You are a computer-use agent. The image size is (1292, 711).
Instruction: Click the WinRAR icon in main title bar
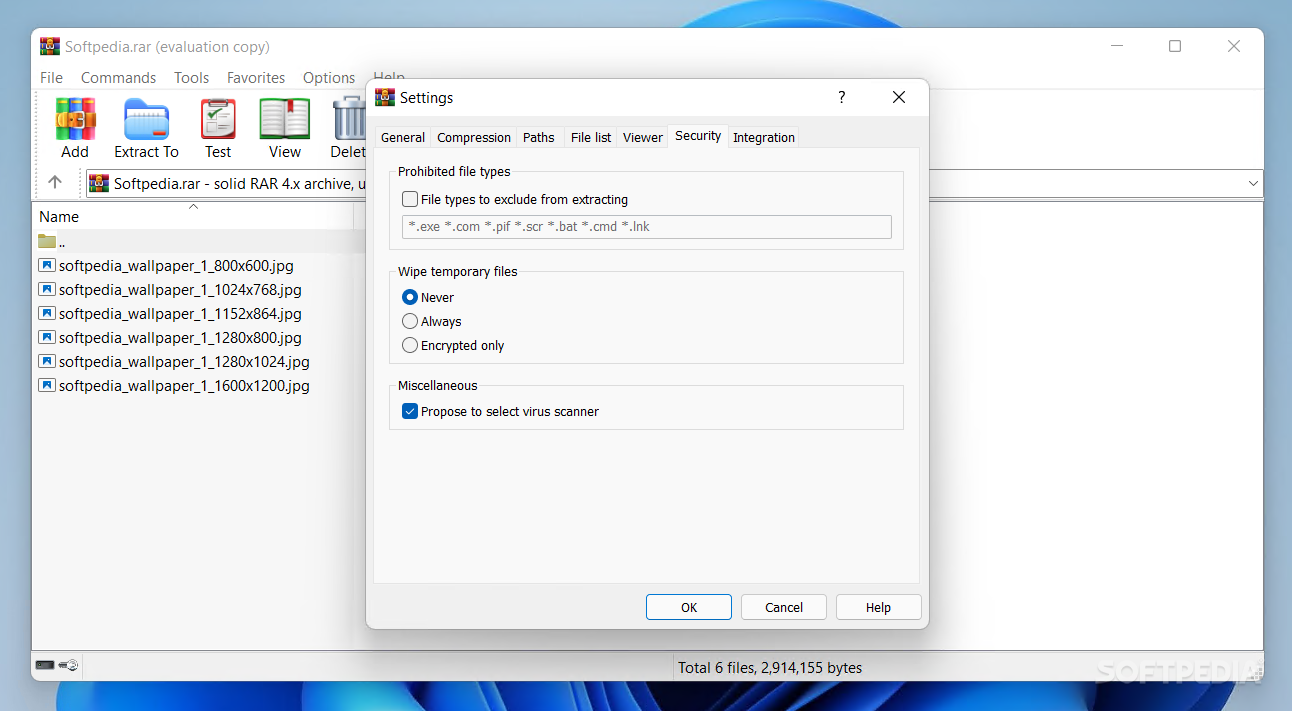coord(50,47)
